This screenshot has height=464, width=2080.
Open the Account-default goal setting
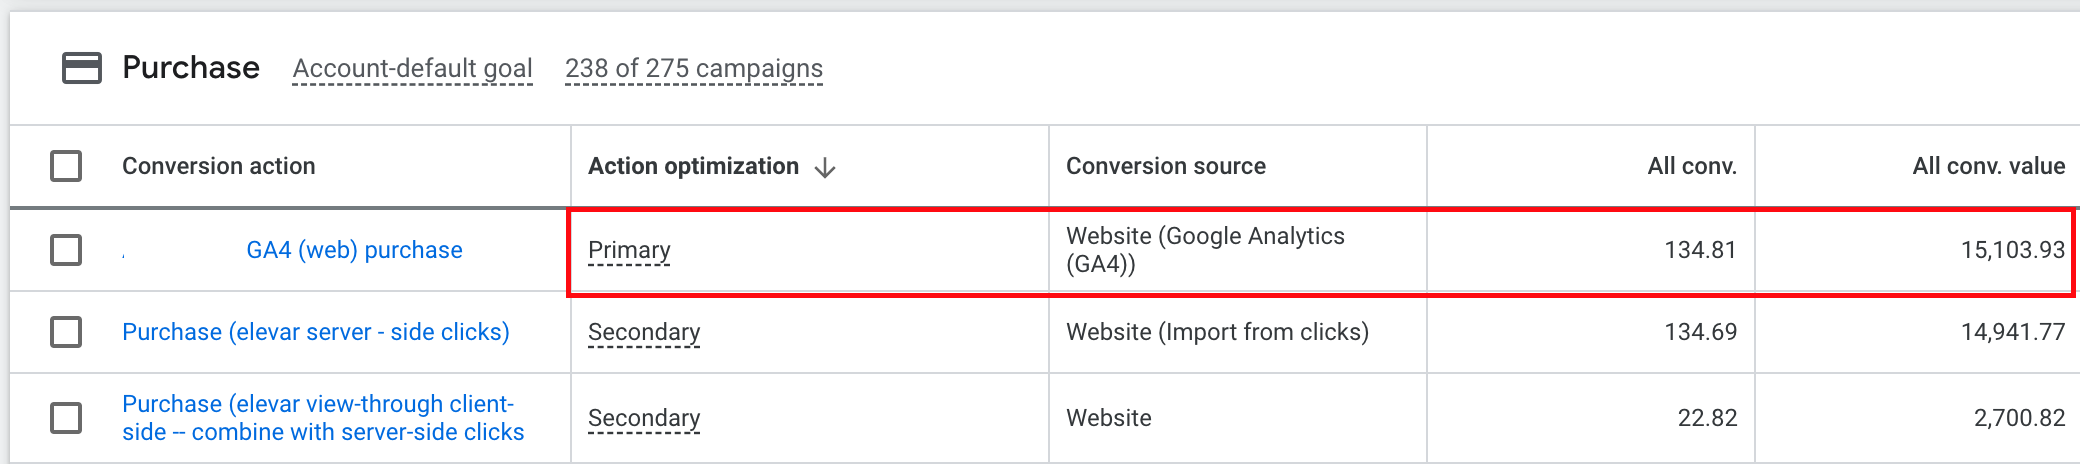412,69
